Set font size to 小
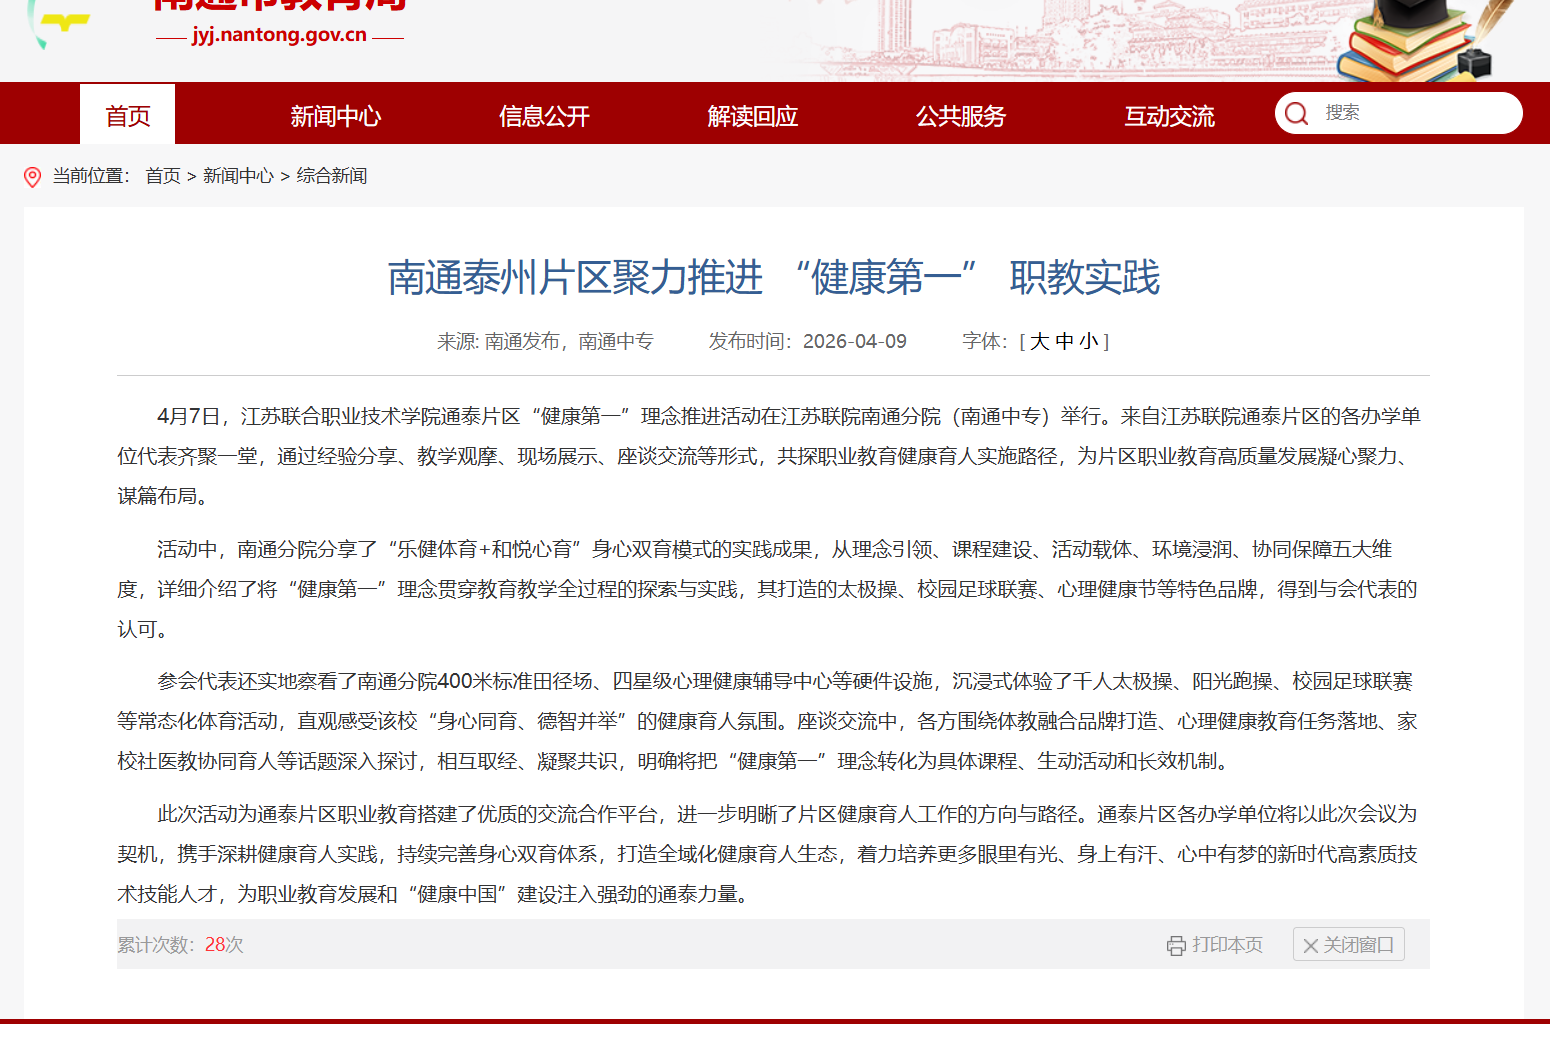The image size is (1550, 1044). point(1088,341)
